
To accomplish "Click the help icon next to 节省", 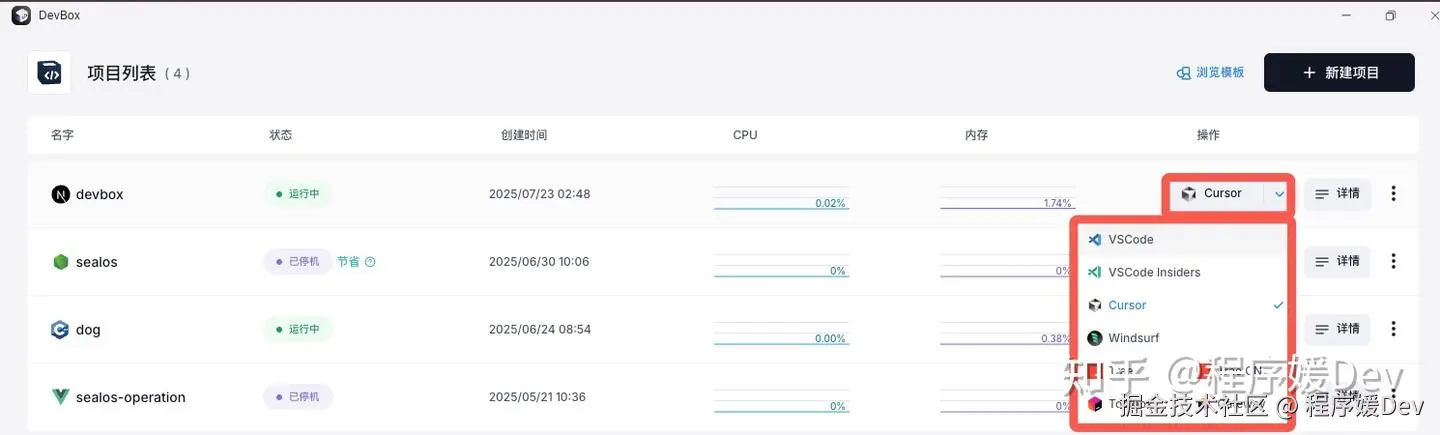I will click(x=370, y=262).
